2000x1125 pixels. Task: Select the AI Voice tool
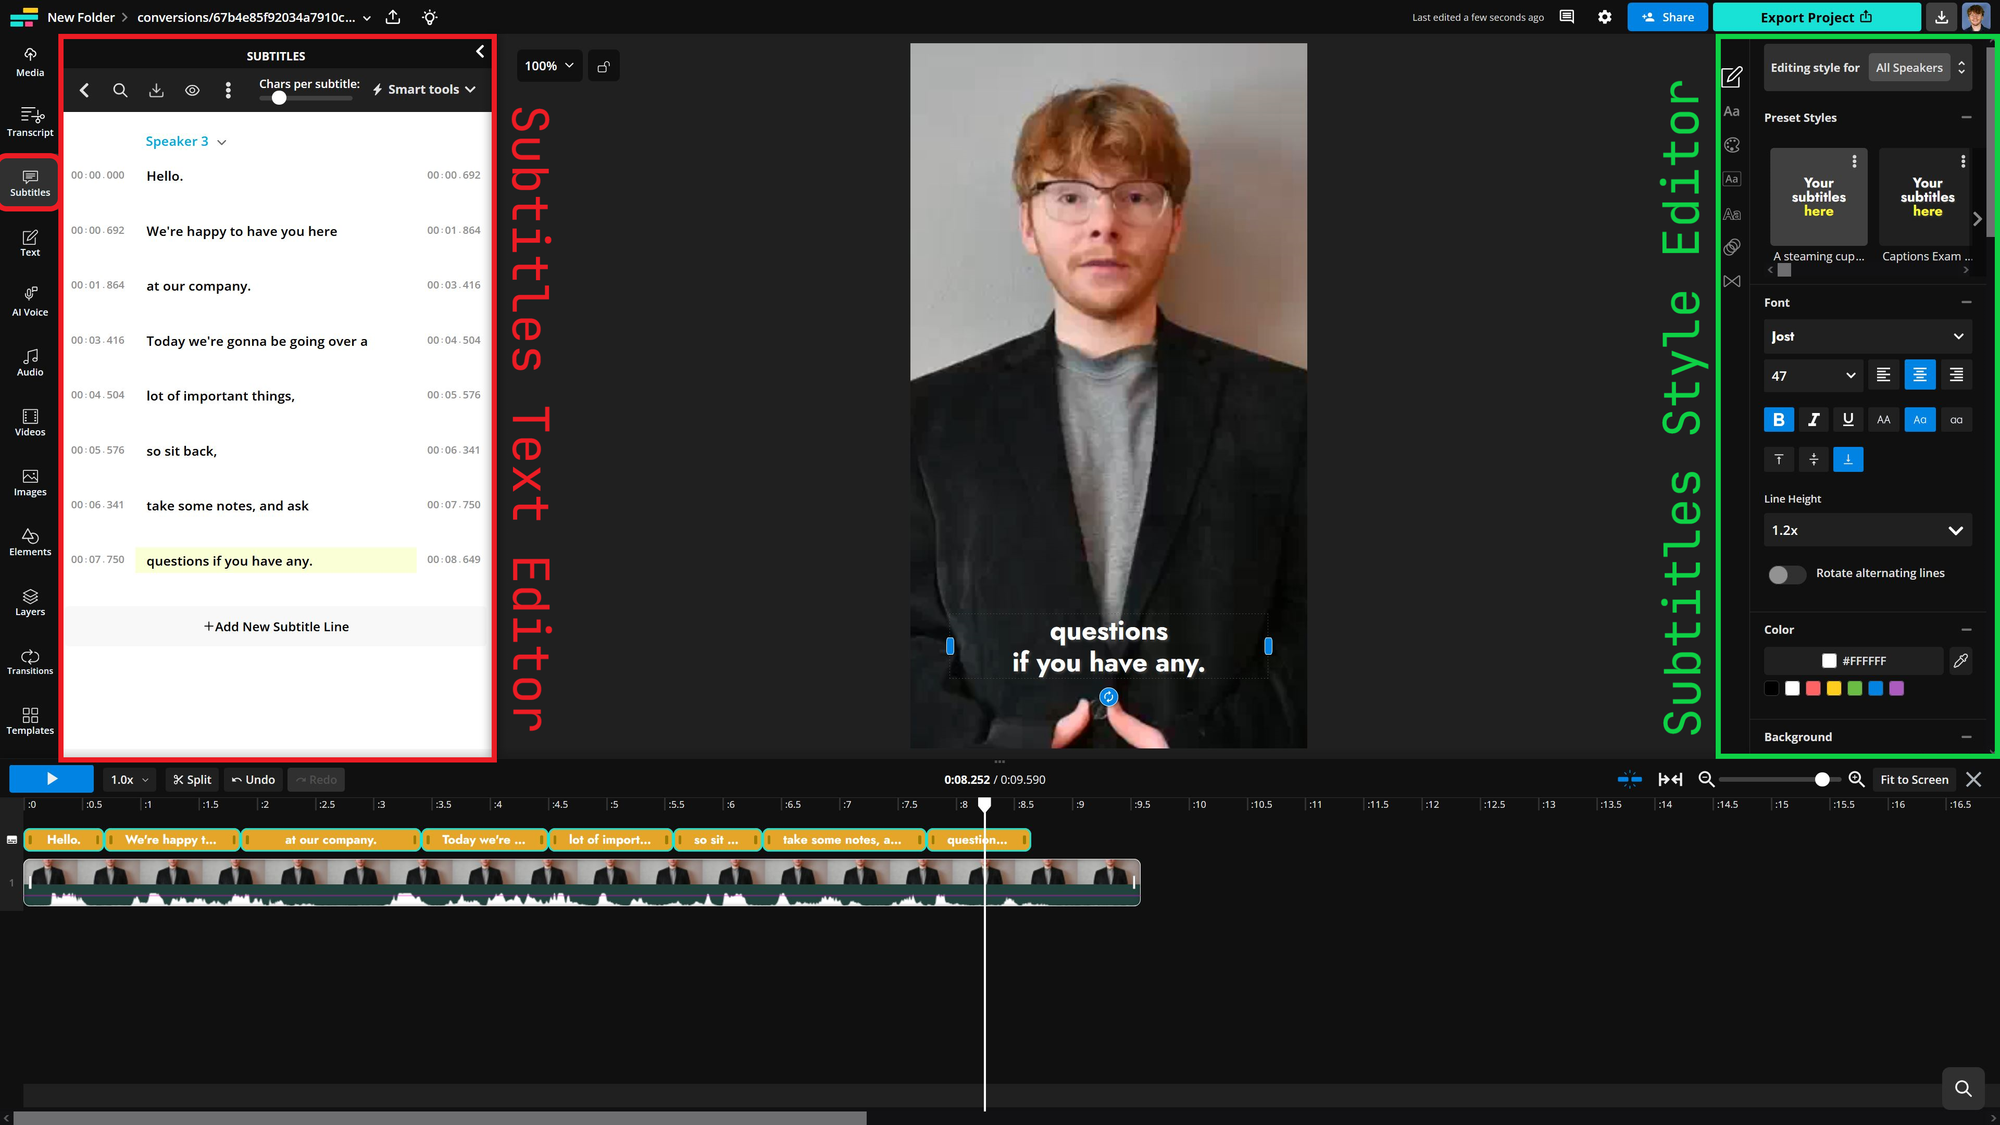click(x=29, y=300)
